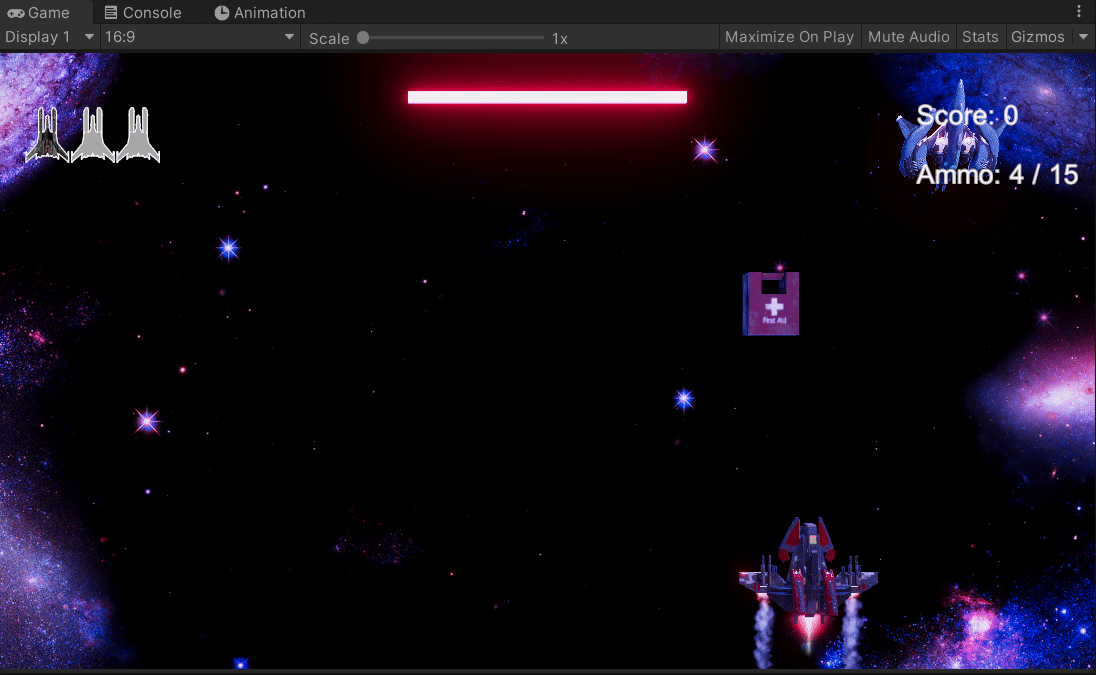Click the red health bar
Image resolution: width=1096 pixels, height=675 pixels.
tap(547, 97)
